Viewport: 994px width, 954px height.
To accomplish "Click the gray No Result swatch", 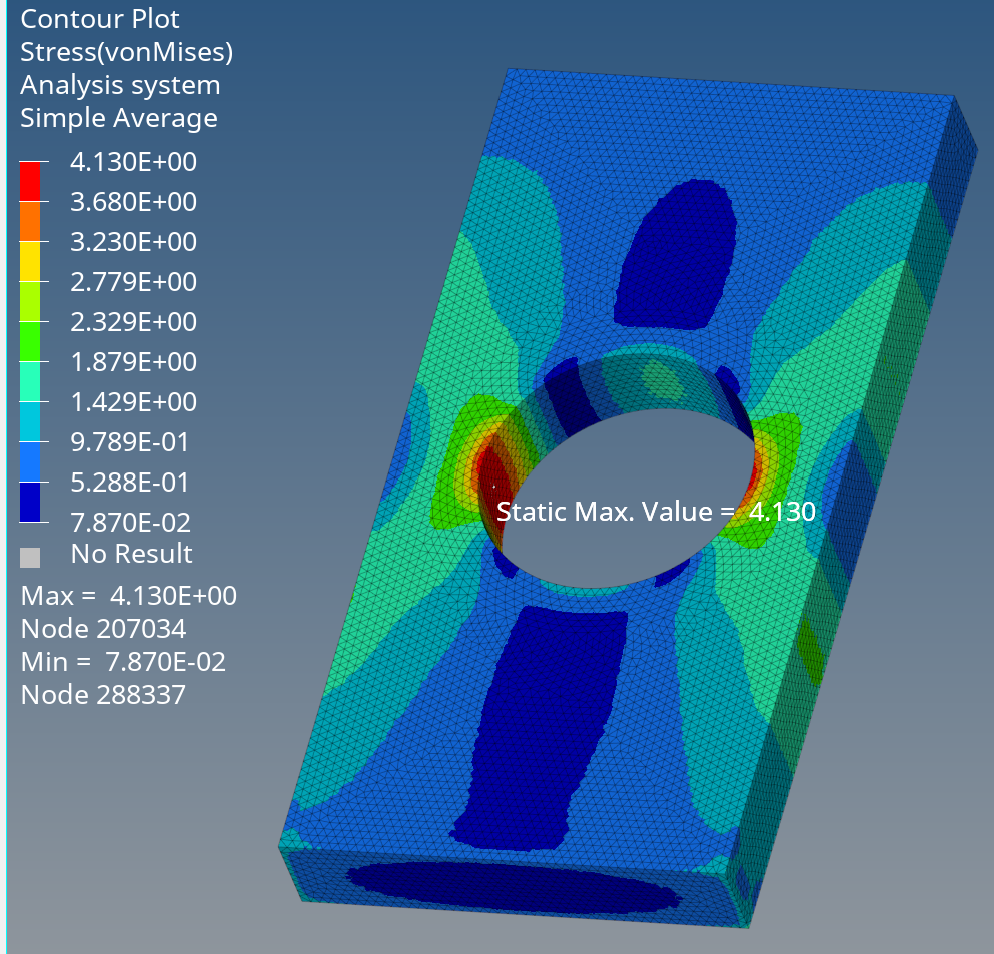I will click(30, 558).
